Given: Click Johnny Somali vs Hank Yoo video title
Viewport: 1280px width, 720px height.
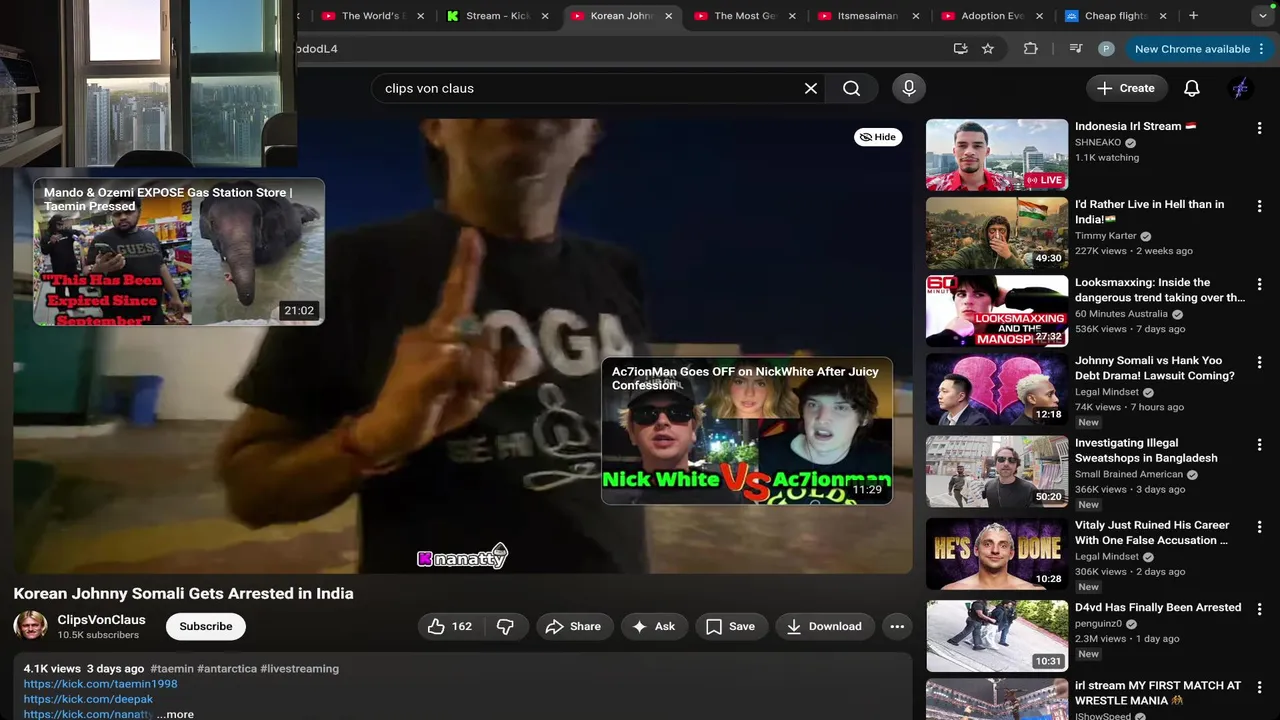Looking at the screenshot, I should tap(1155, 368).
